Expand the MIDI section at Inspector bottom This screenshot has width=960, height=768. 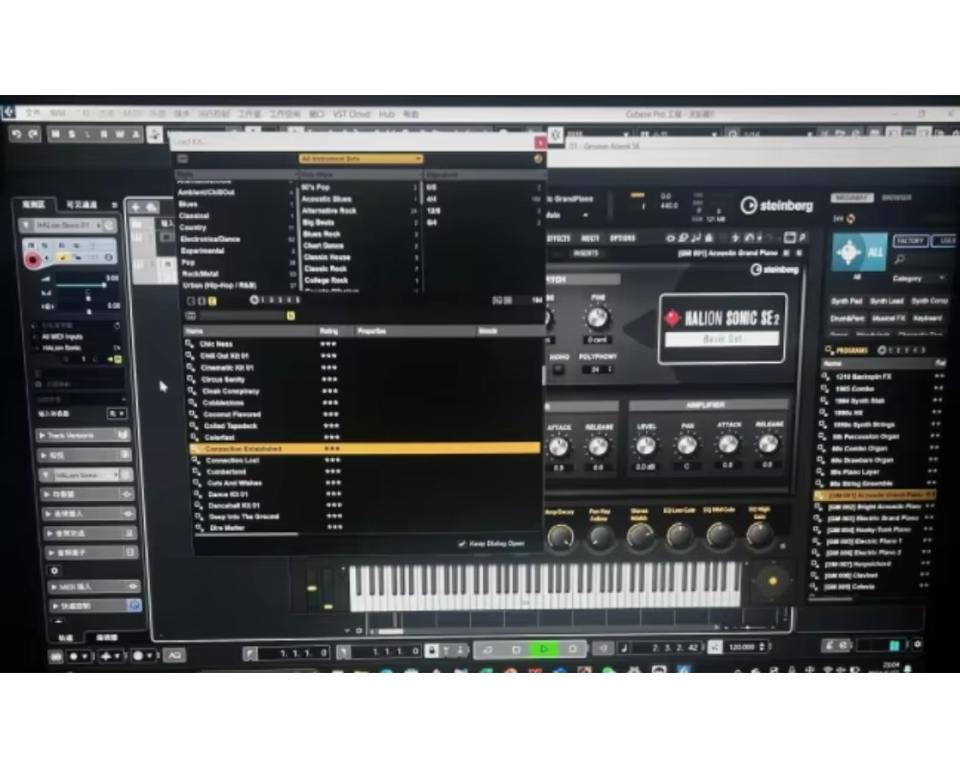pyautogui.click(x=94, y=587)
